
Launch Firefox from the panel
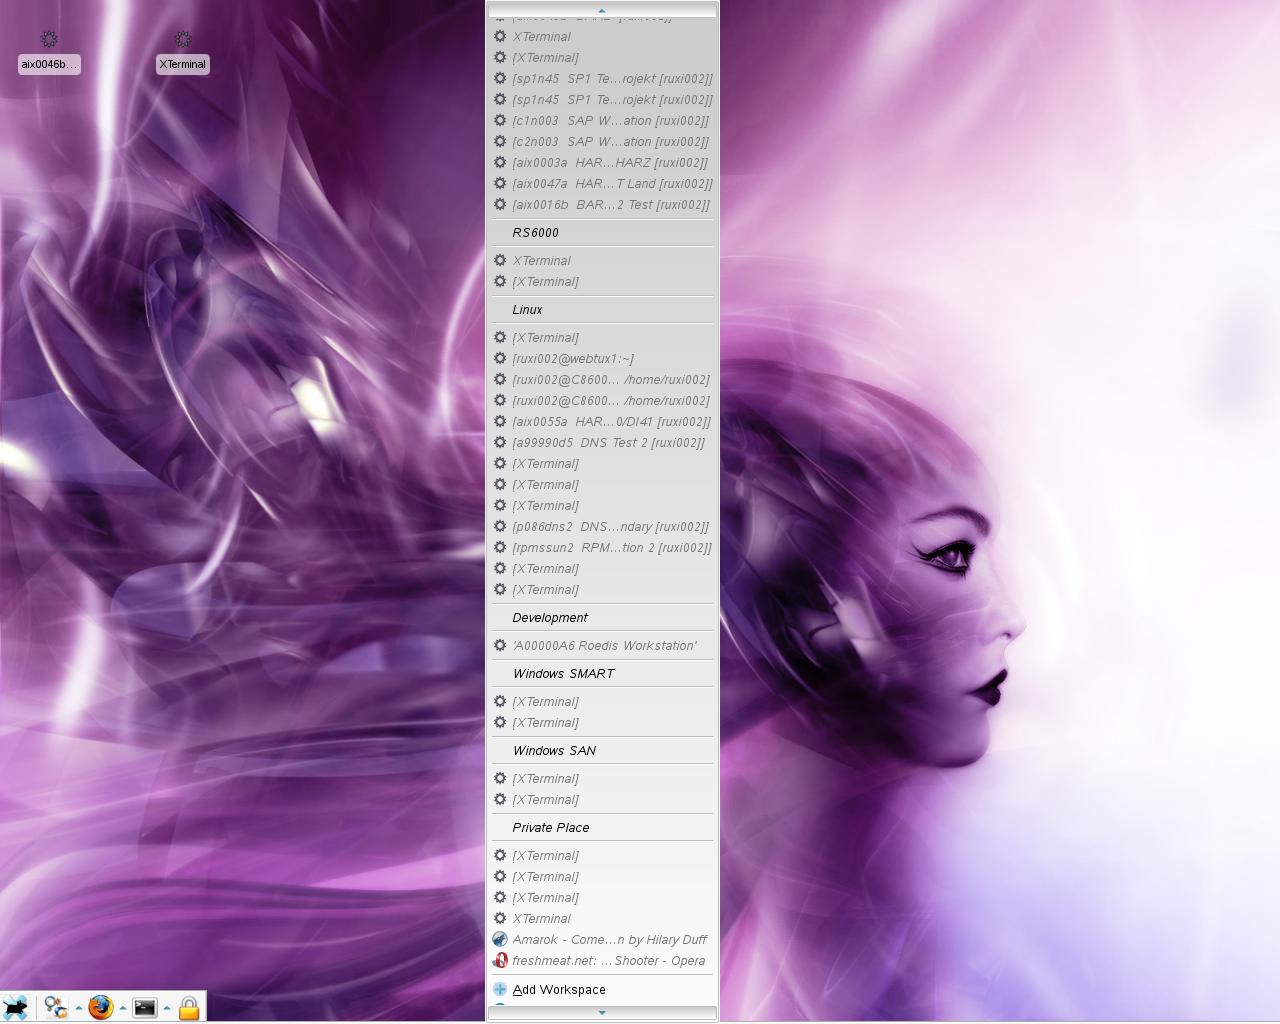click(100, 1007)
